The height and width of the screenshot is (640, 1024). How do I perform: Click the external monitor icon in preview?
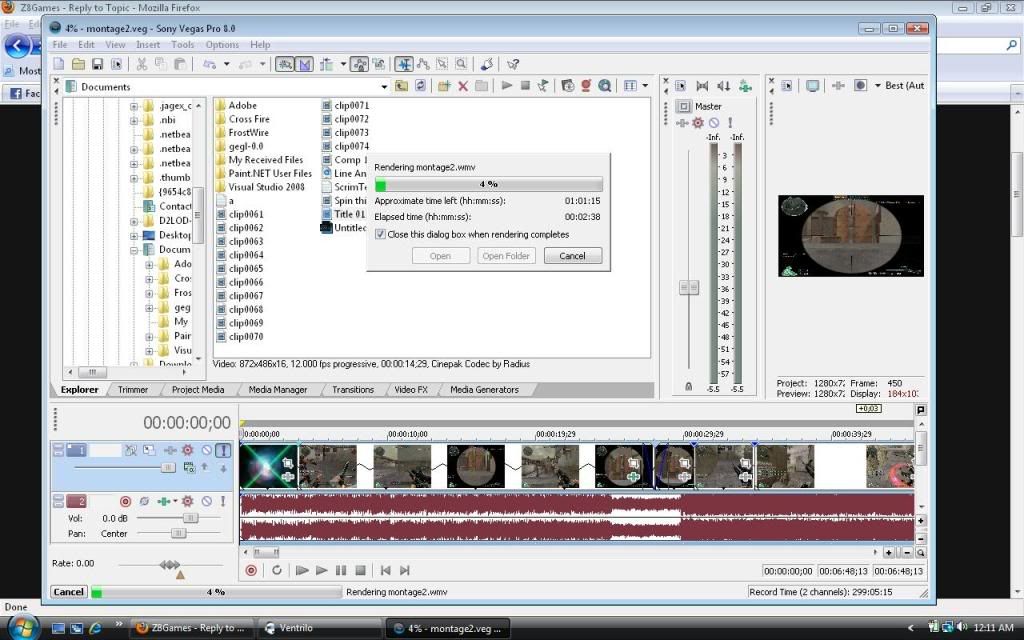coord(812,86)
